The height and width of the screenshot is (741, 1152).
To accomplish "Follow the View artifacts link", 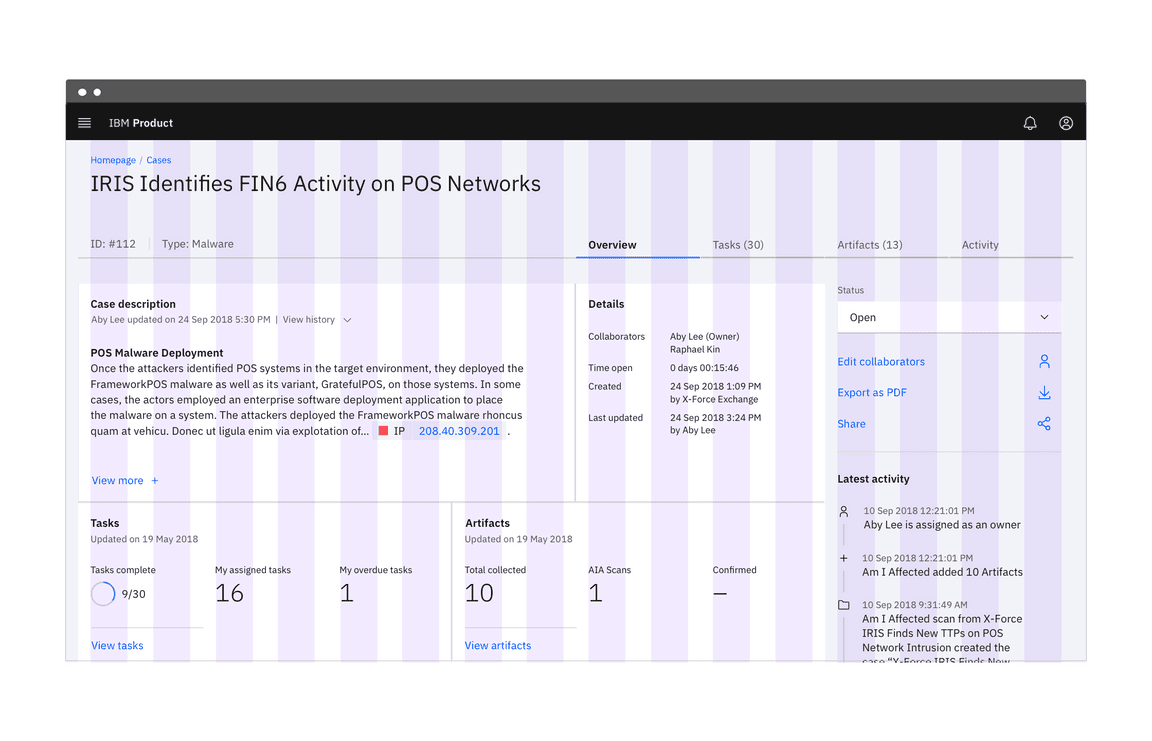I will (498, 646).
